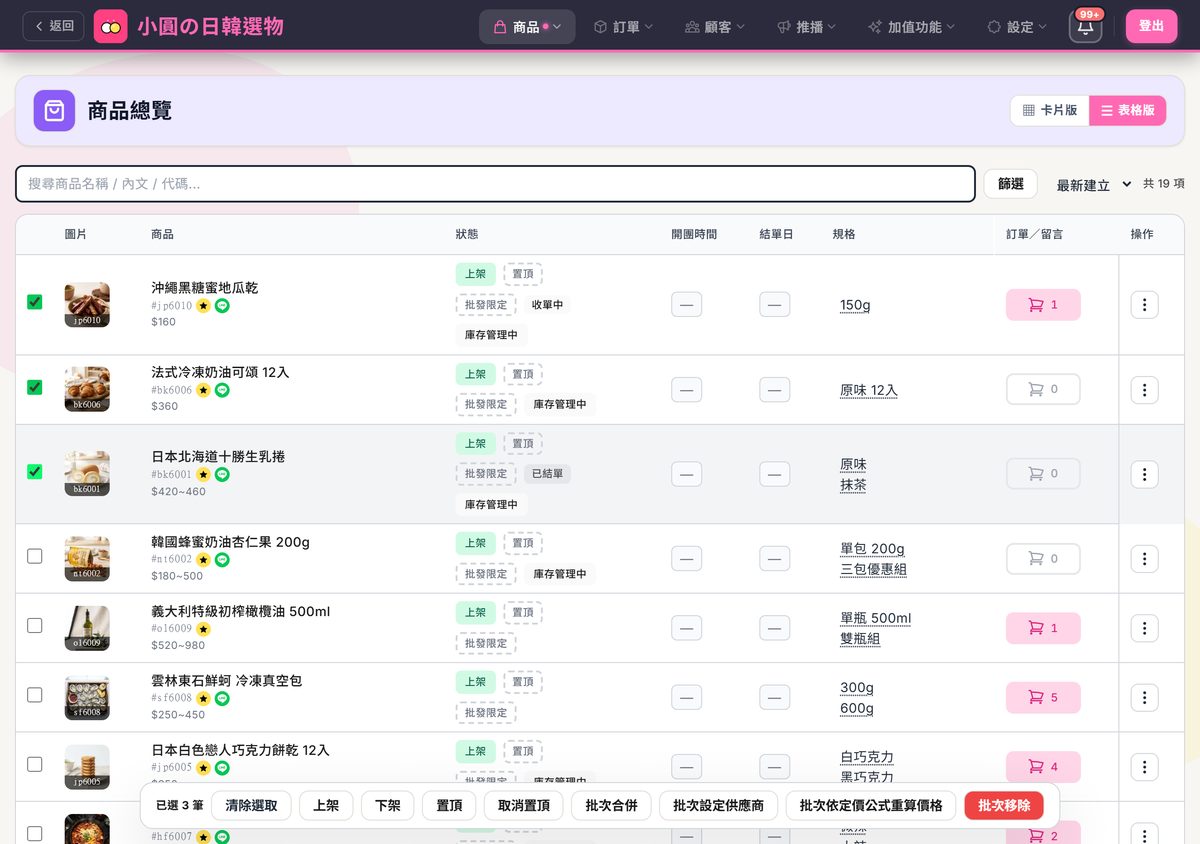Open the 最新建立 sort dropdown
The height and width of the screenshot is (844, 1200).
tap(1094, 185)
